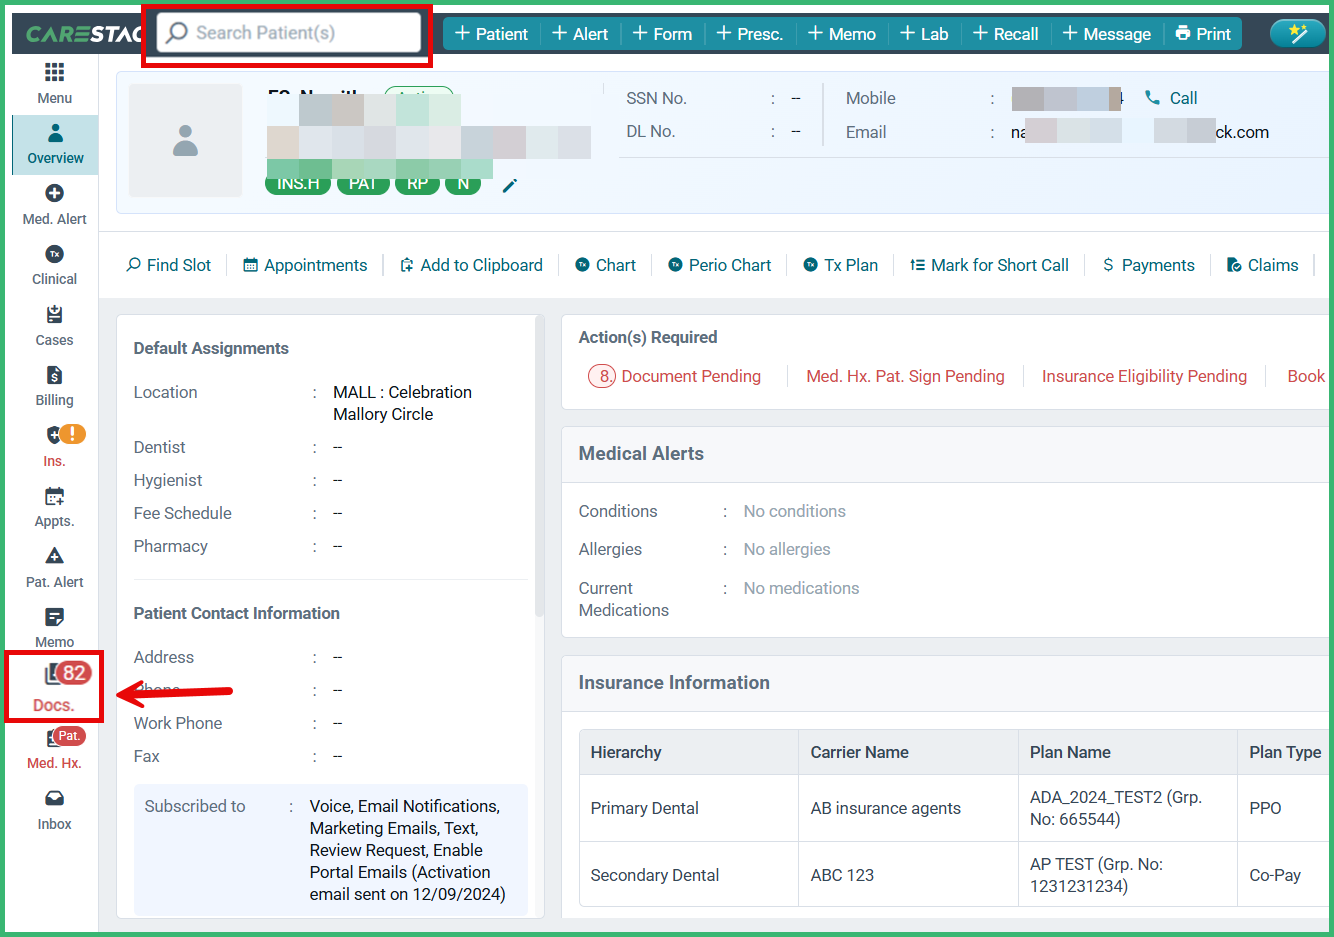Open the Pat. Med. Hx. sidebar section
The height and width of the screenshot is (937, 1334).
pyautogui.click(x=54, y=747)
